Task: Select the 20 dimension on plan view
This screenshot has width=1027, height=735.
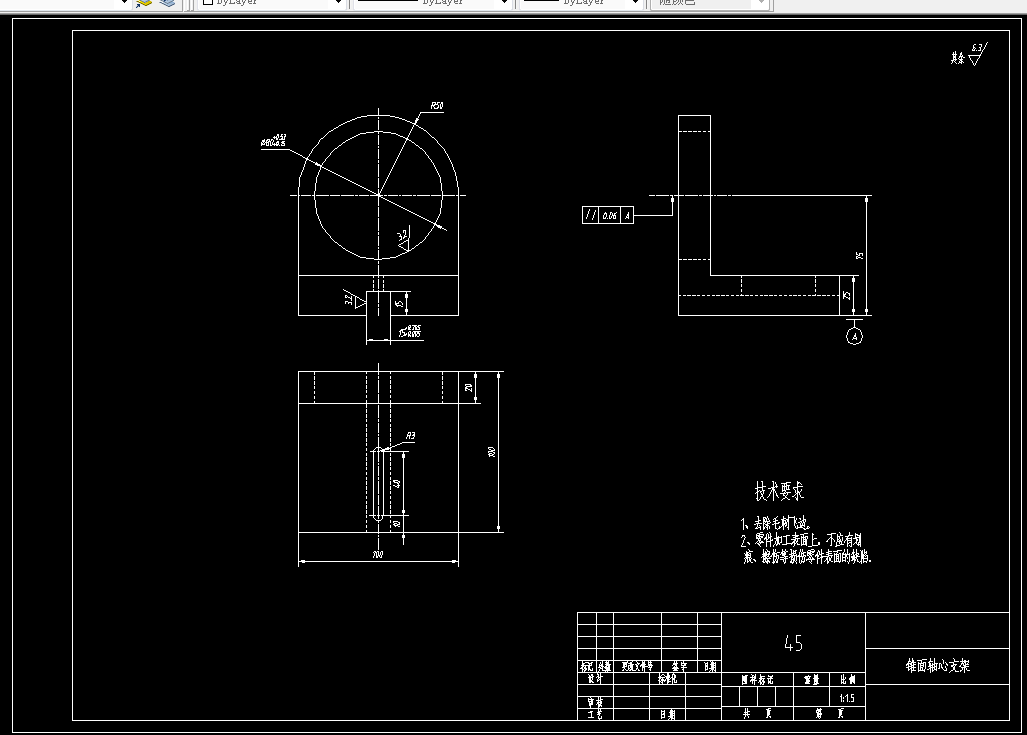Action: pyautogui.click(x=468, y=387)
